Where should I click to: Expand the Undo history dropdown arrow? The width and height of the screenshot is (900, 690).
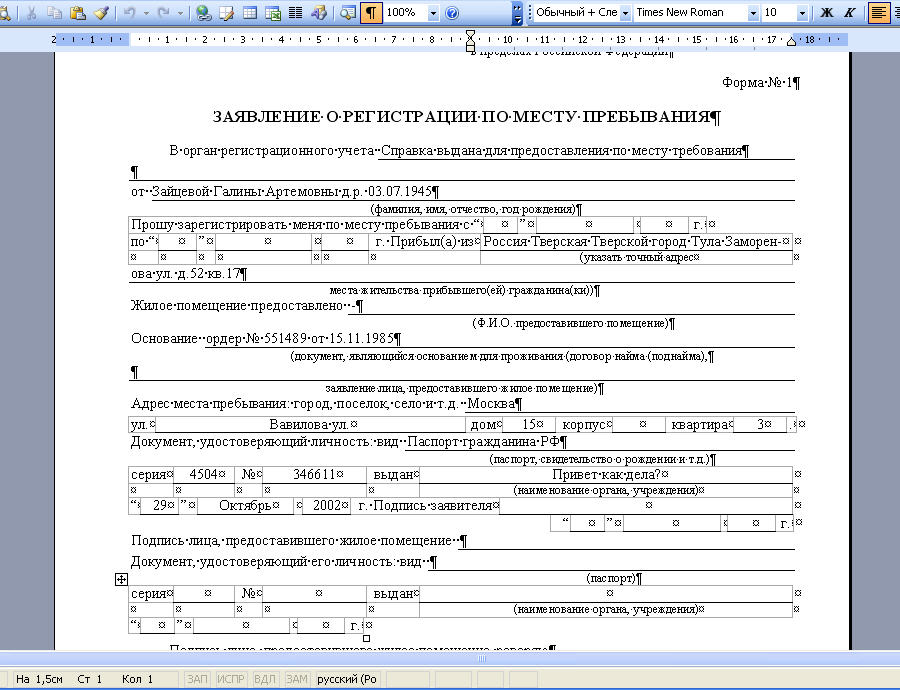146,13
